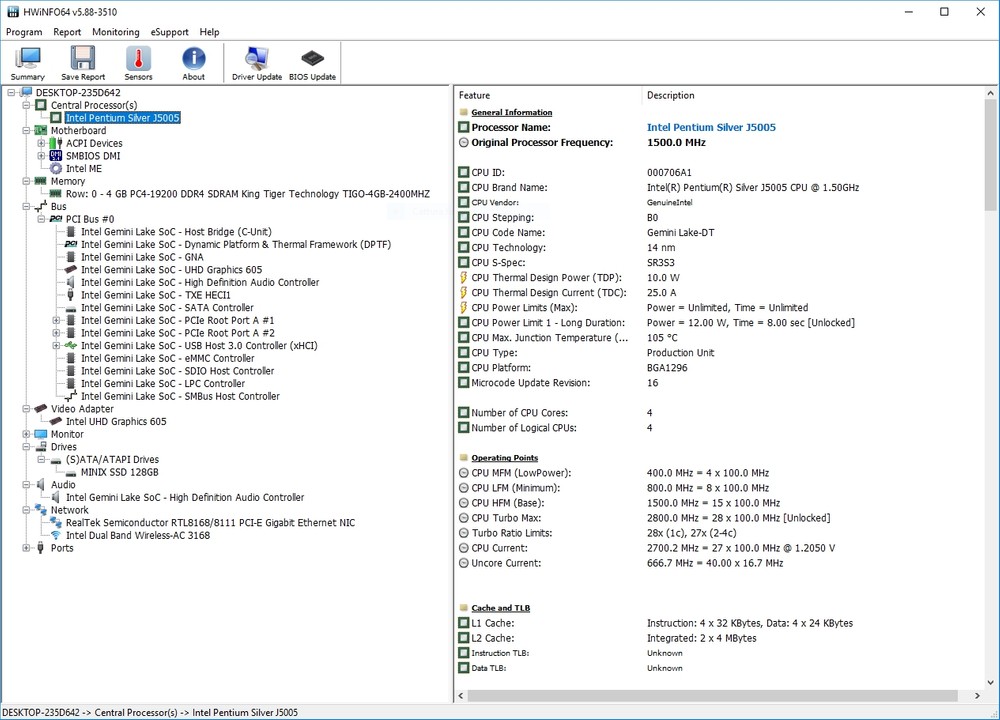
Task: Expand the ACPI Devices node
Action: (x=41, y=143)
